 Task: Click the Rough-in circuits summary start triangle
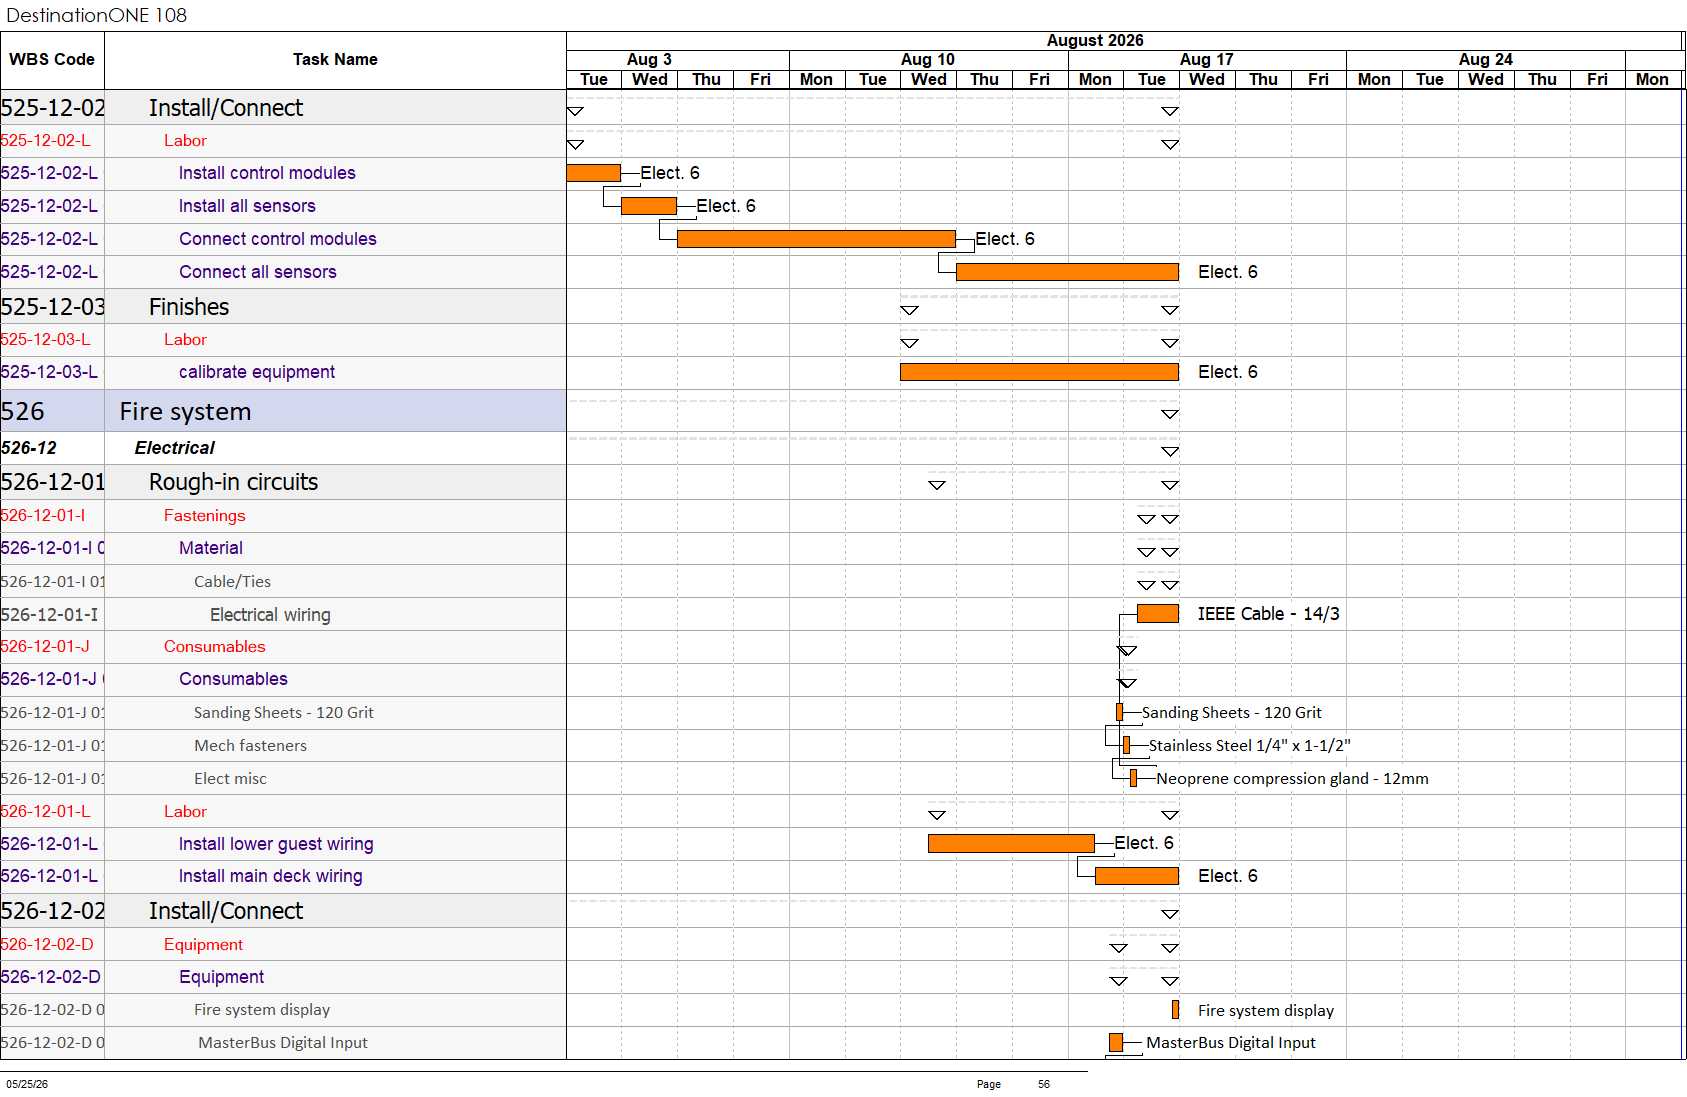[x=937, y=485]
